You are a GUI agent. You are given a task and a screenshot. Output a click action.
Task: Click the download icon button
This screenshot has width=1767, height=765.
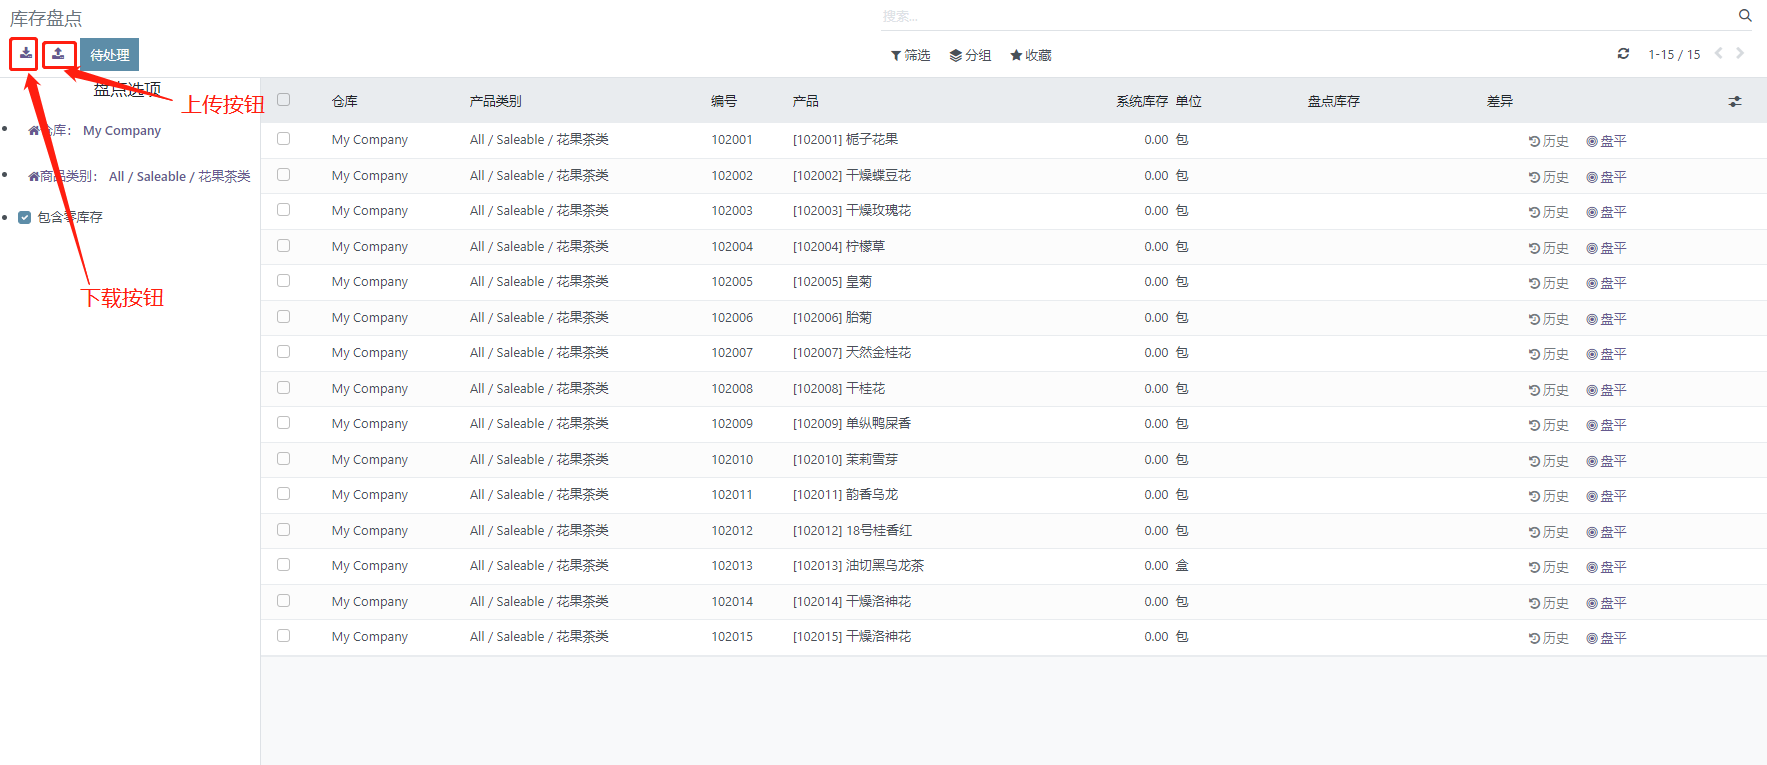[x=25, y=54]
